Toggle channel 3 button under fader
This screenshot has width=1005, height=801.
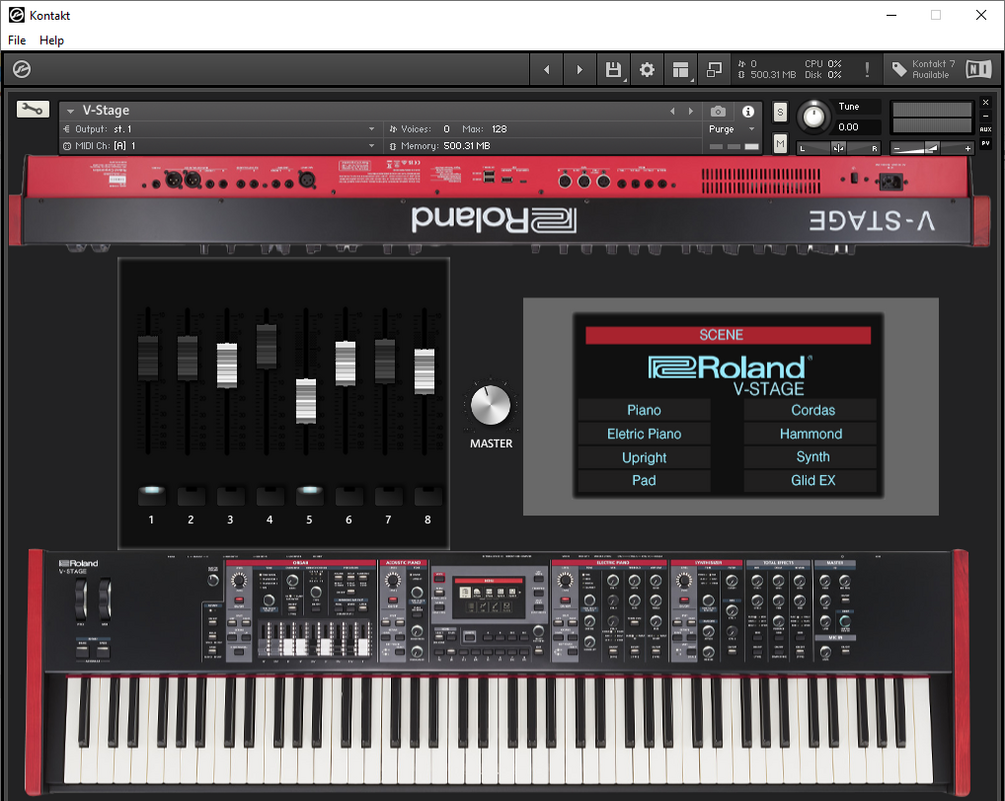pos(230,495)
